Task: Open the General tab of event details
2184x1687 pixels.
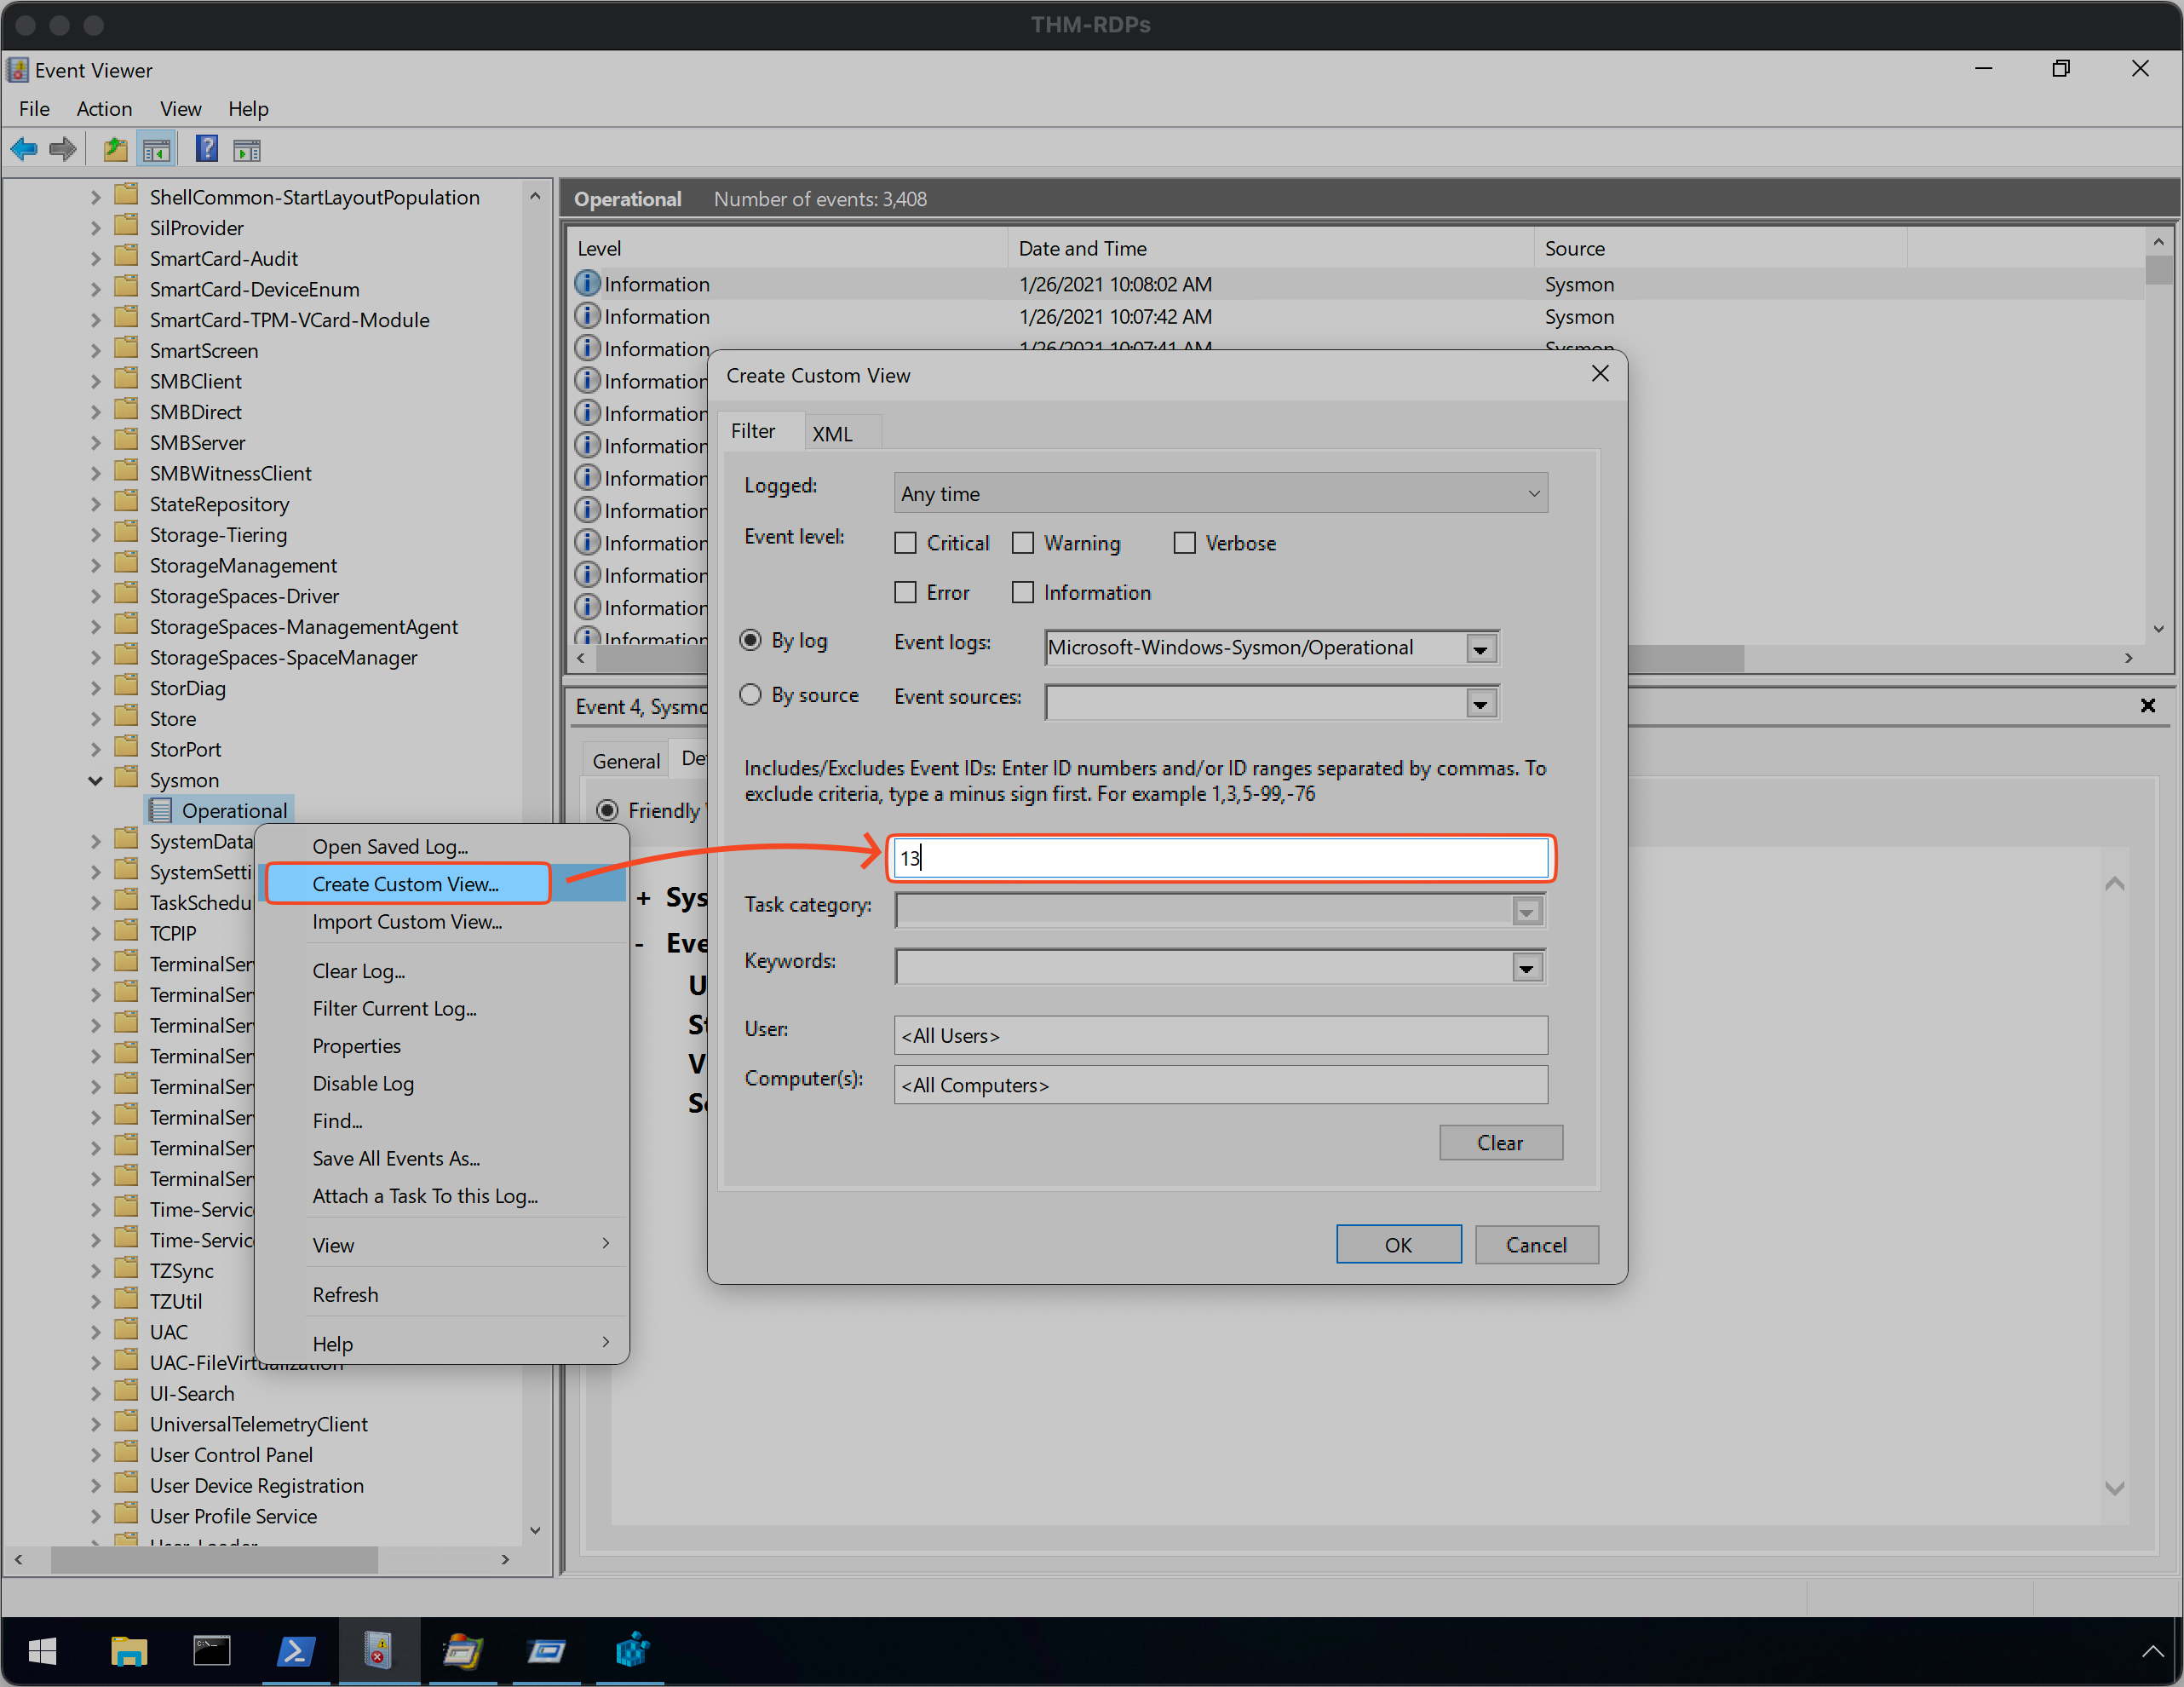Action: click(626, 760)
